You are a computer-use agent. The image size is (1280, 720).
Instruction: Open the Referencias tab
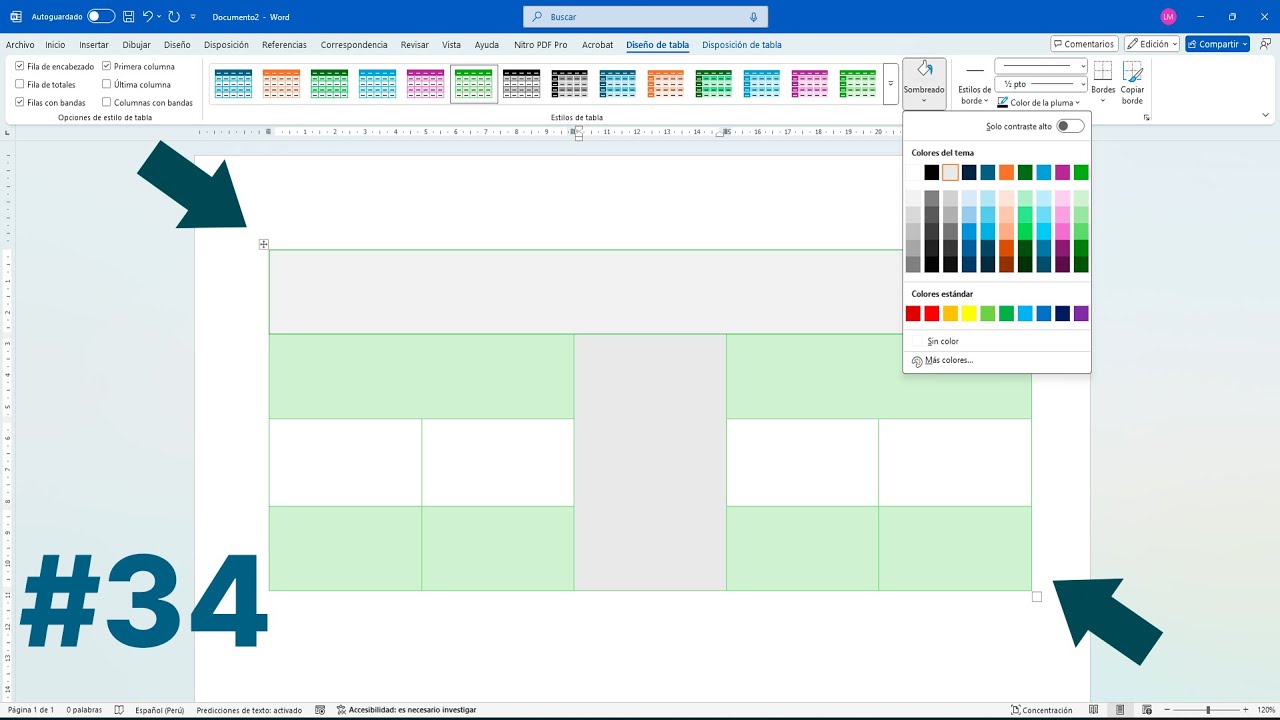pyautogui.click(x=284, y=45)
